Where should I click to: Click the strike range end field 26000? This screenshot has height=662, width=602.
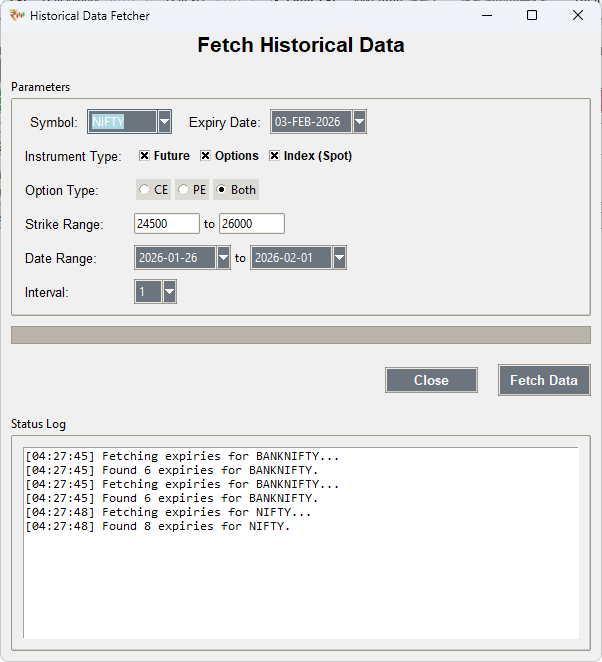pos(252,224)
